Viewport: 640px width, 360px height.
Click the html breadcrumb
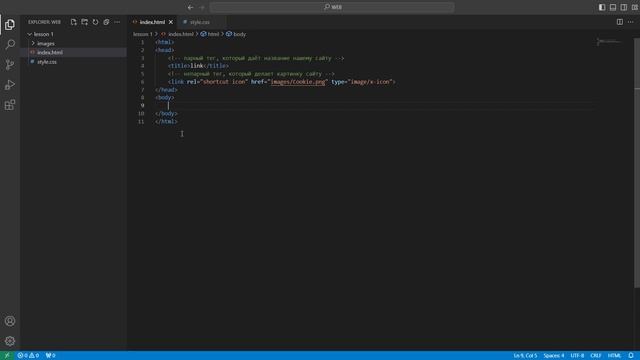[213, 34]
